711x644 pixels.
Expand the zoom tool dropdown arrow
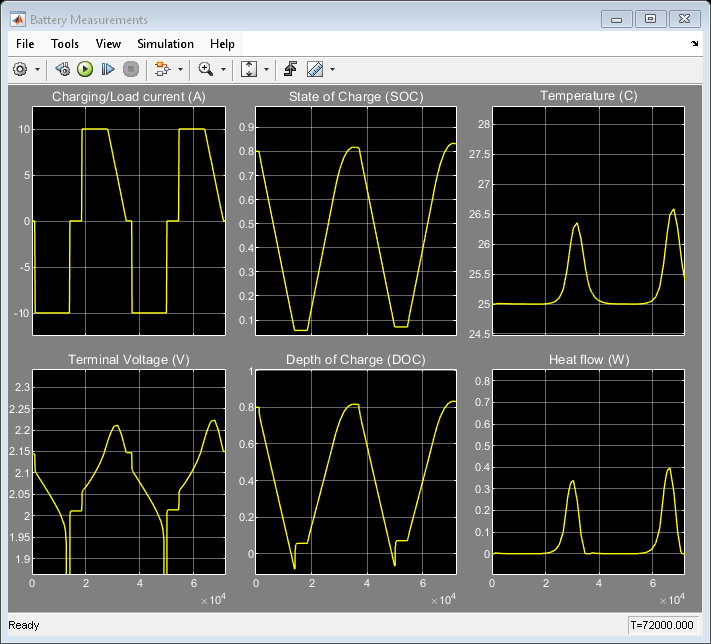(x=224, y=69)
